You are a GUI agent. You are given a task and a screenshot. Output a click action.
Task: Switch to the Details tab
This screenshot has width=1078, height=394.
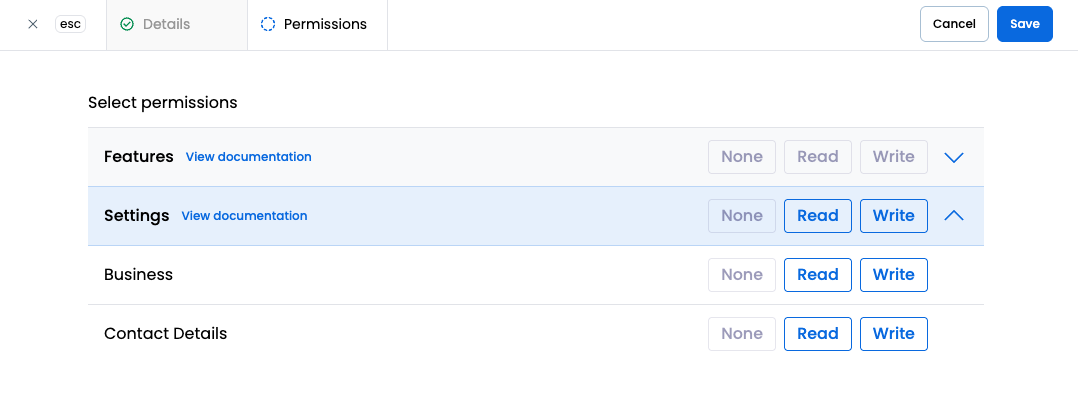point(177,25)
